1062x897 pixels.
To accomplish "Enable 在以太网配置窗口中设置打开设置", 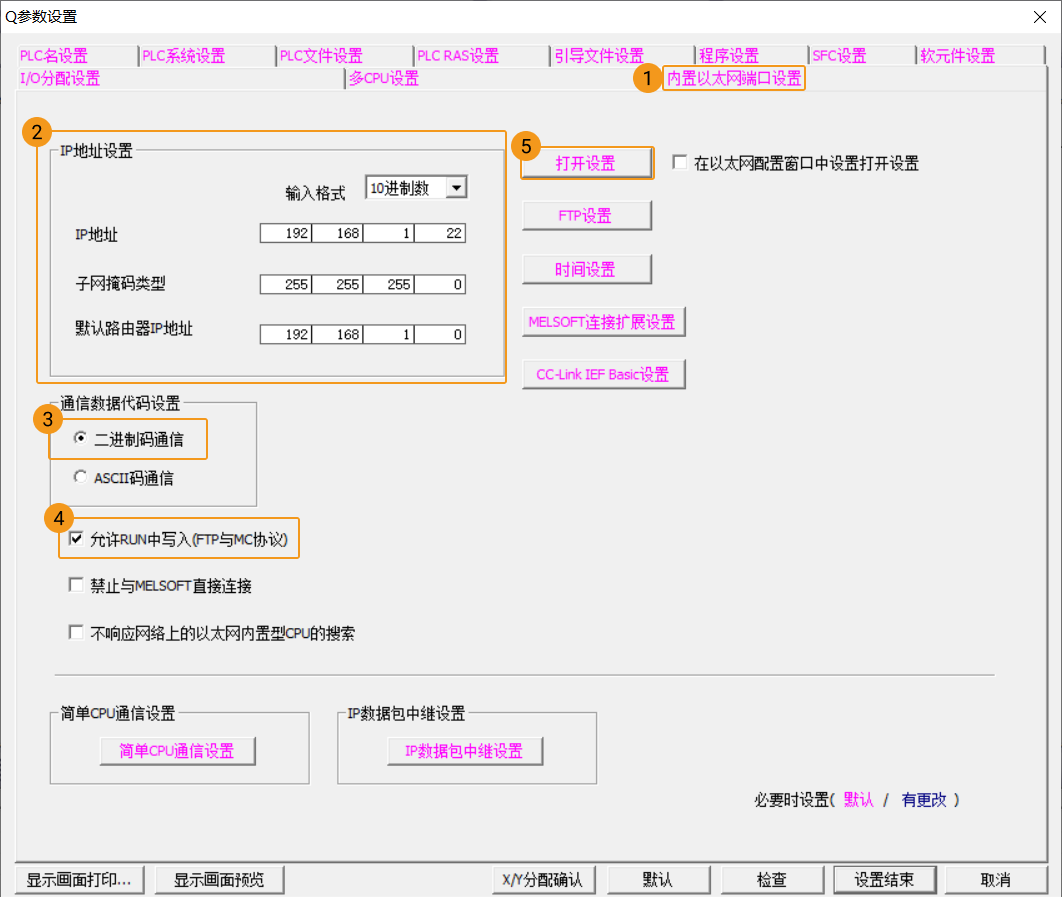I will click(x=677, y=163).
